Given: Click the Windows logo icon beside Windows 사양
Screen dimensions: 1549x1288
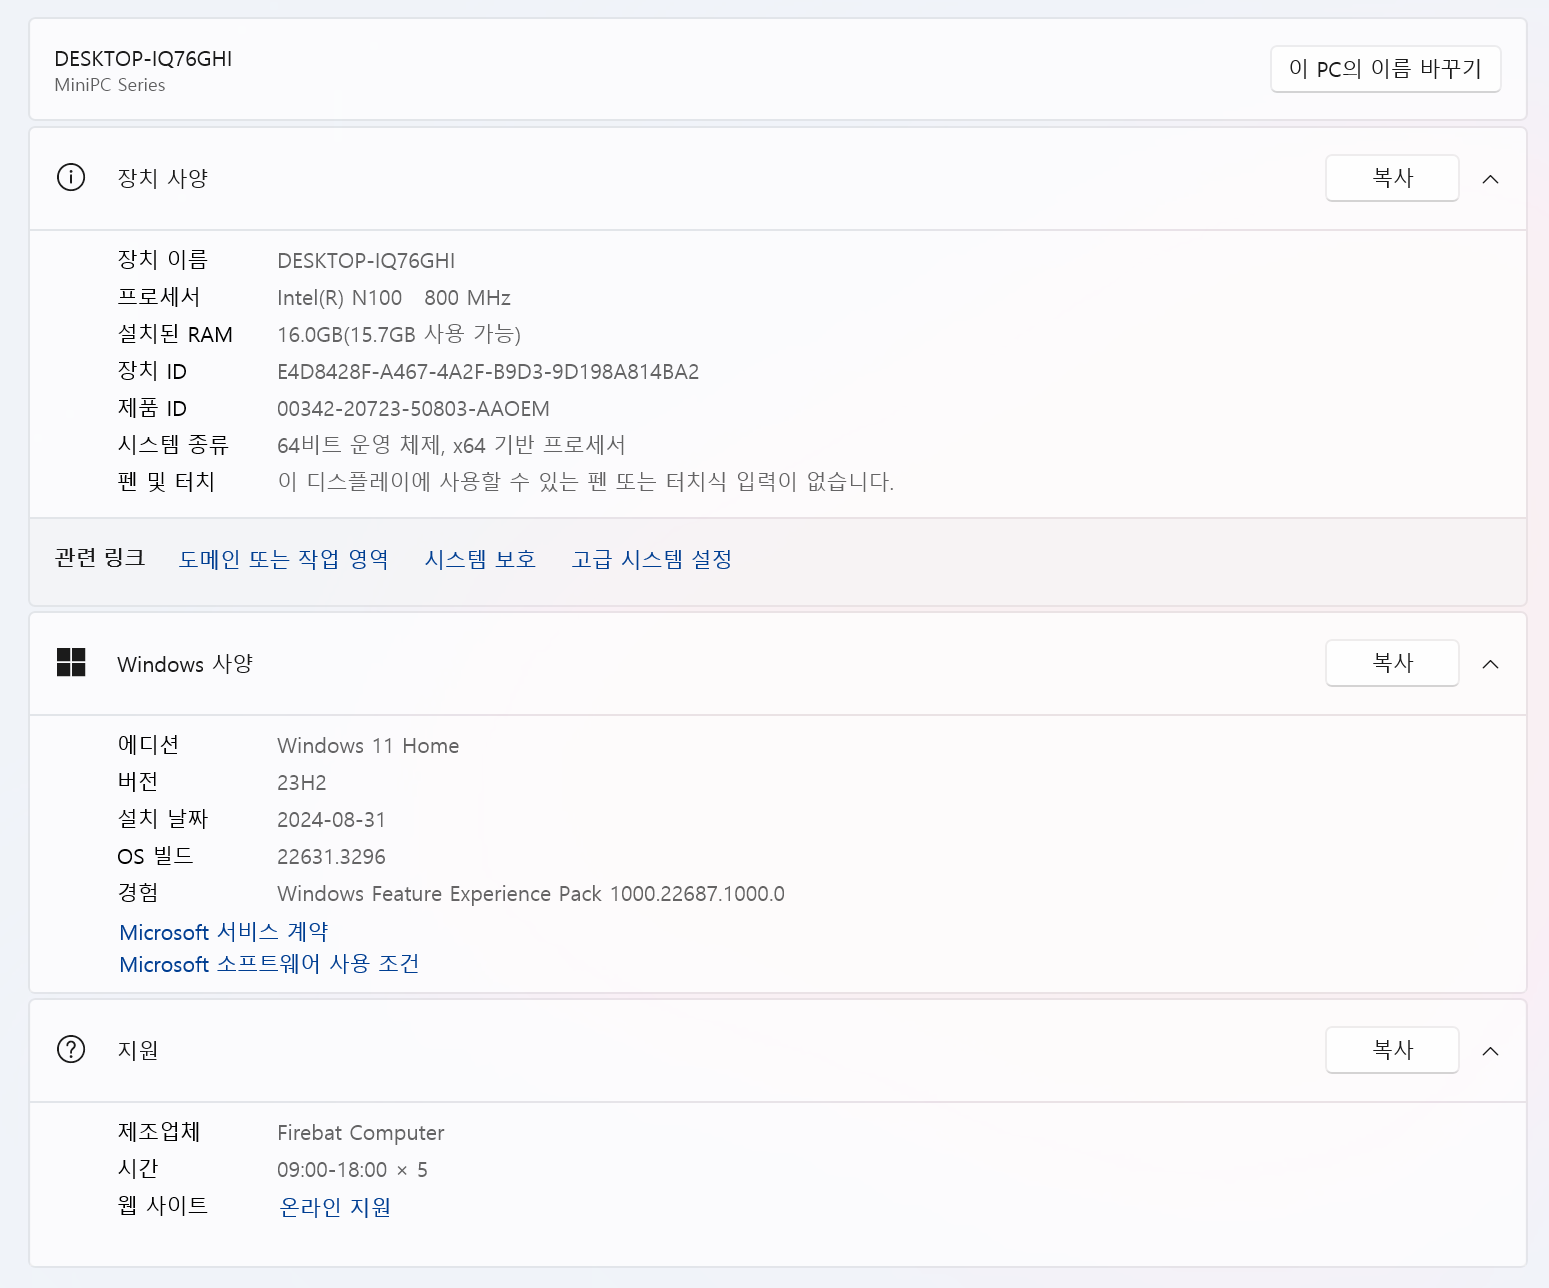Looking at the screenshot, I should click(71, 662).
